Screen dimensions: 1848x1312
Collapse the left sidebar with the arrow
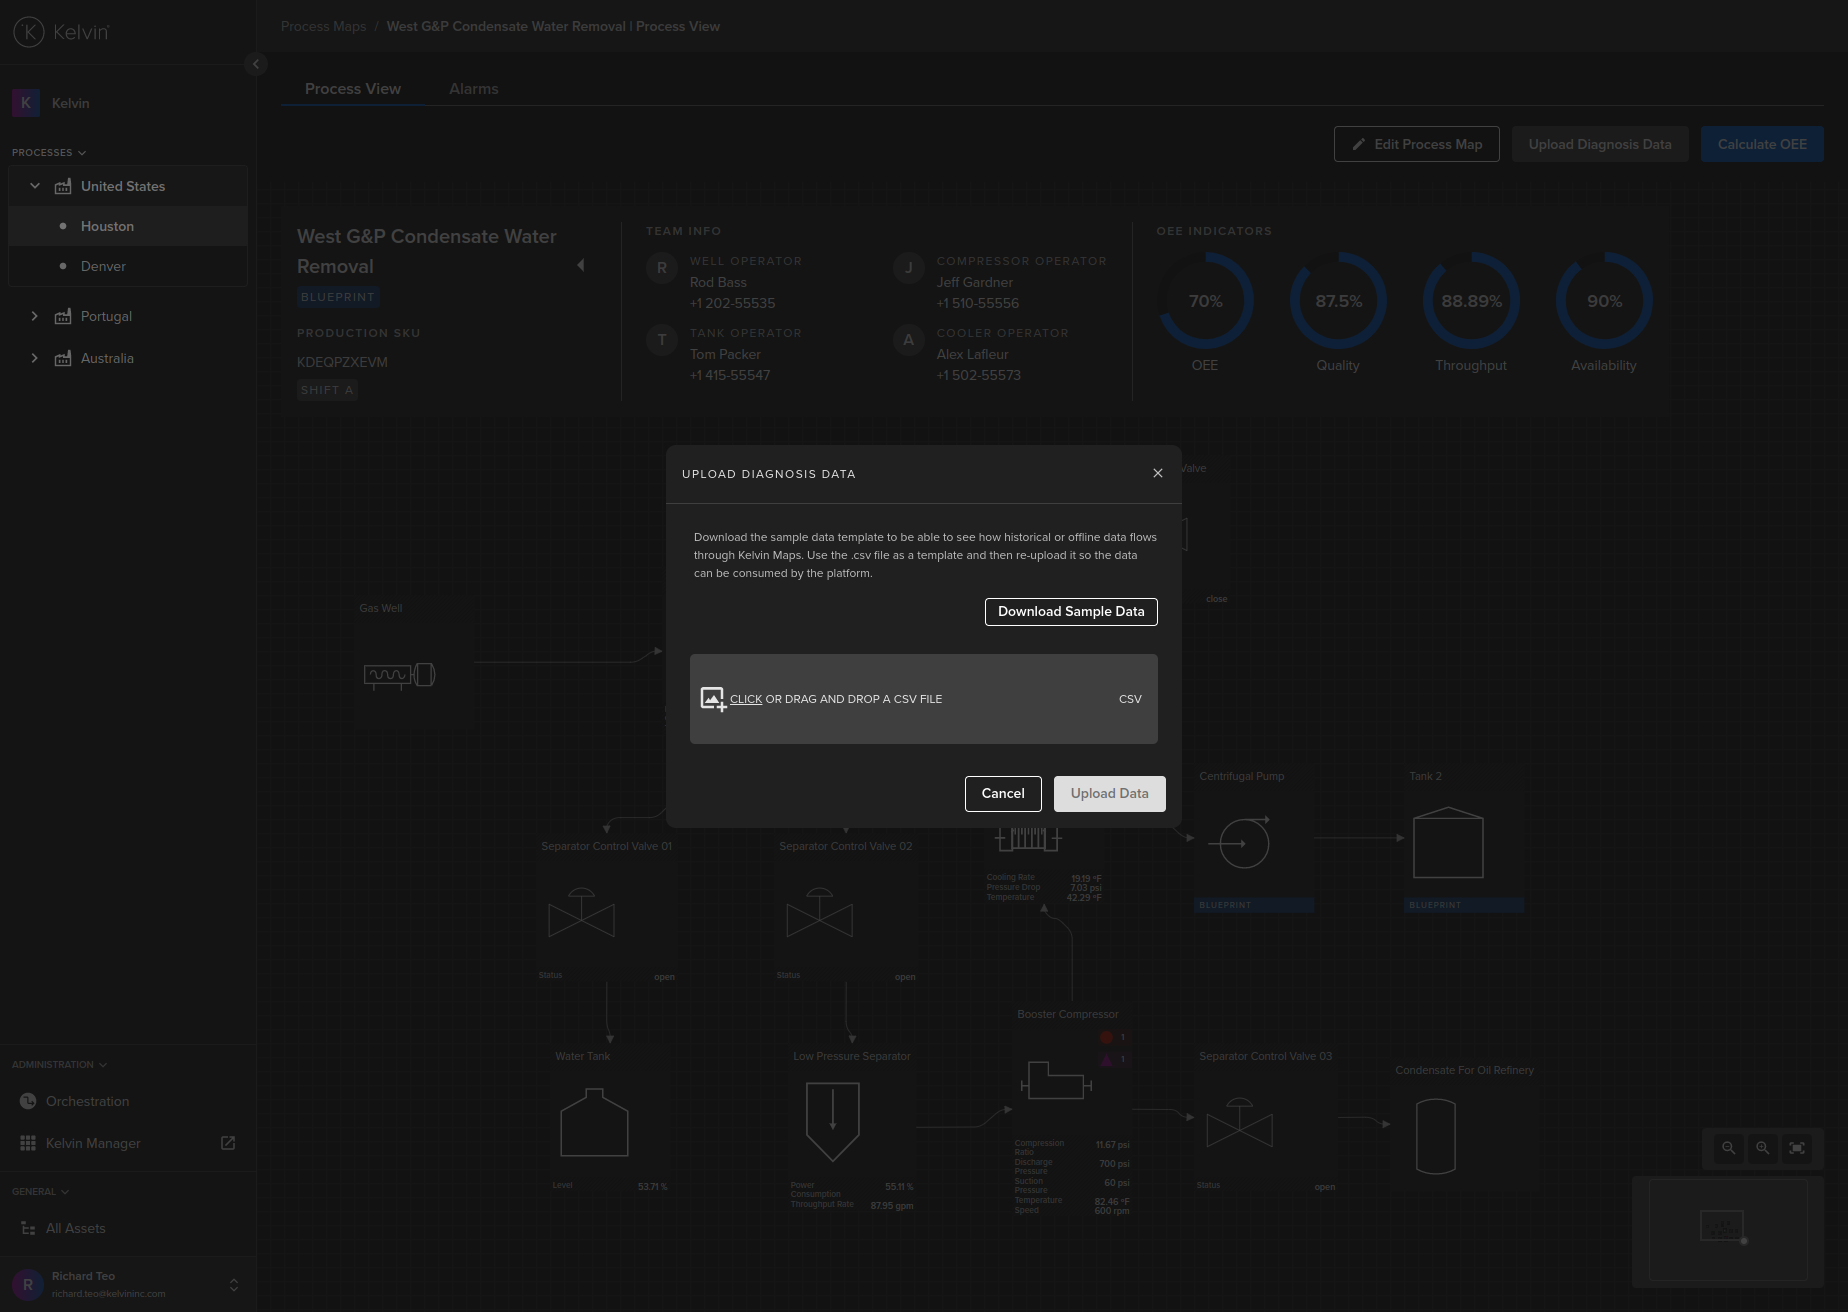coord(255,64)
